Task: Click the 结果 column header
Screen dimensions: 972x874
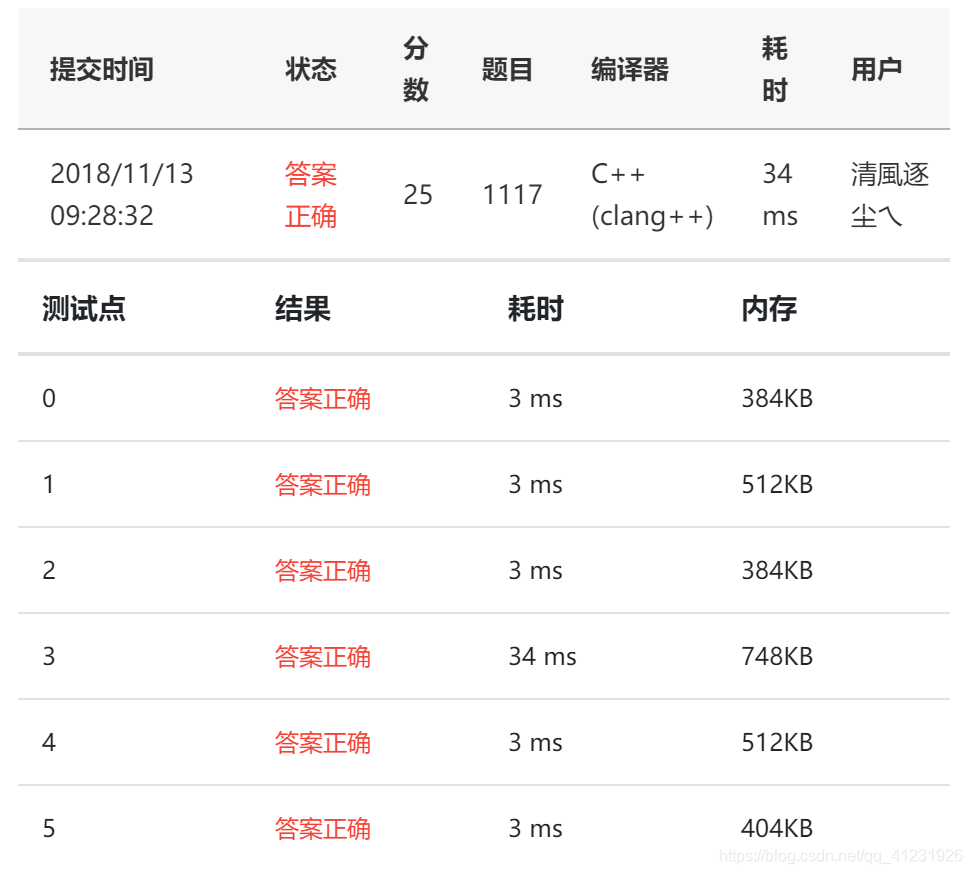Action: (x=303, y=308)
